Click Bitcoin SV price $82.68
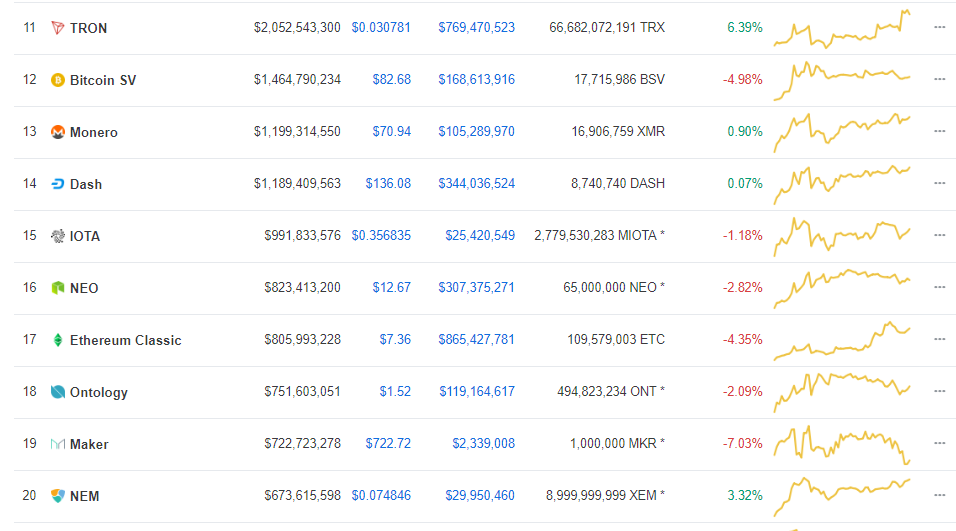The height and width of the screenshot is (531, 956). (x=391, y=79)
